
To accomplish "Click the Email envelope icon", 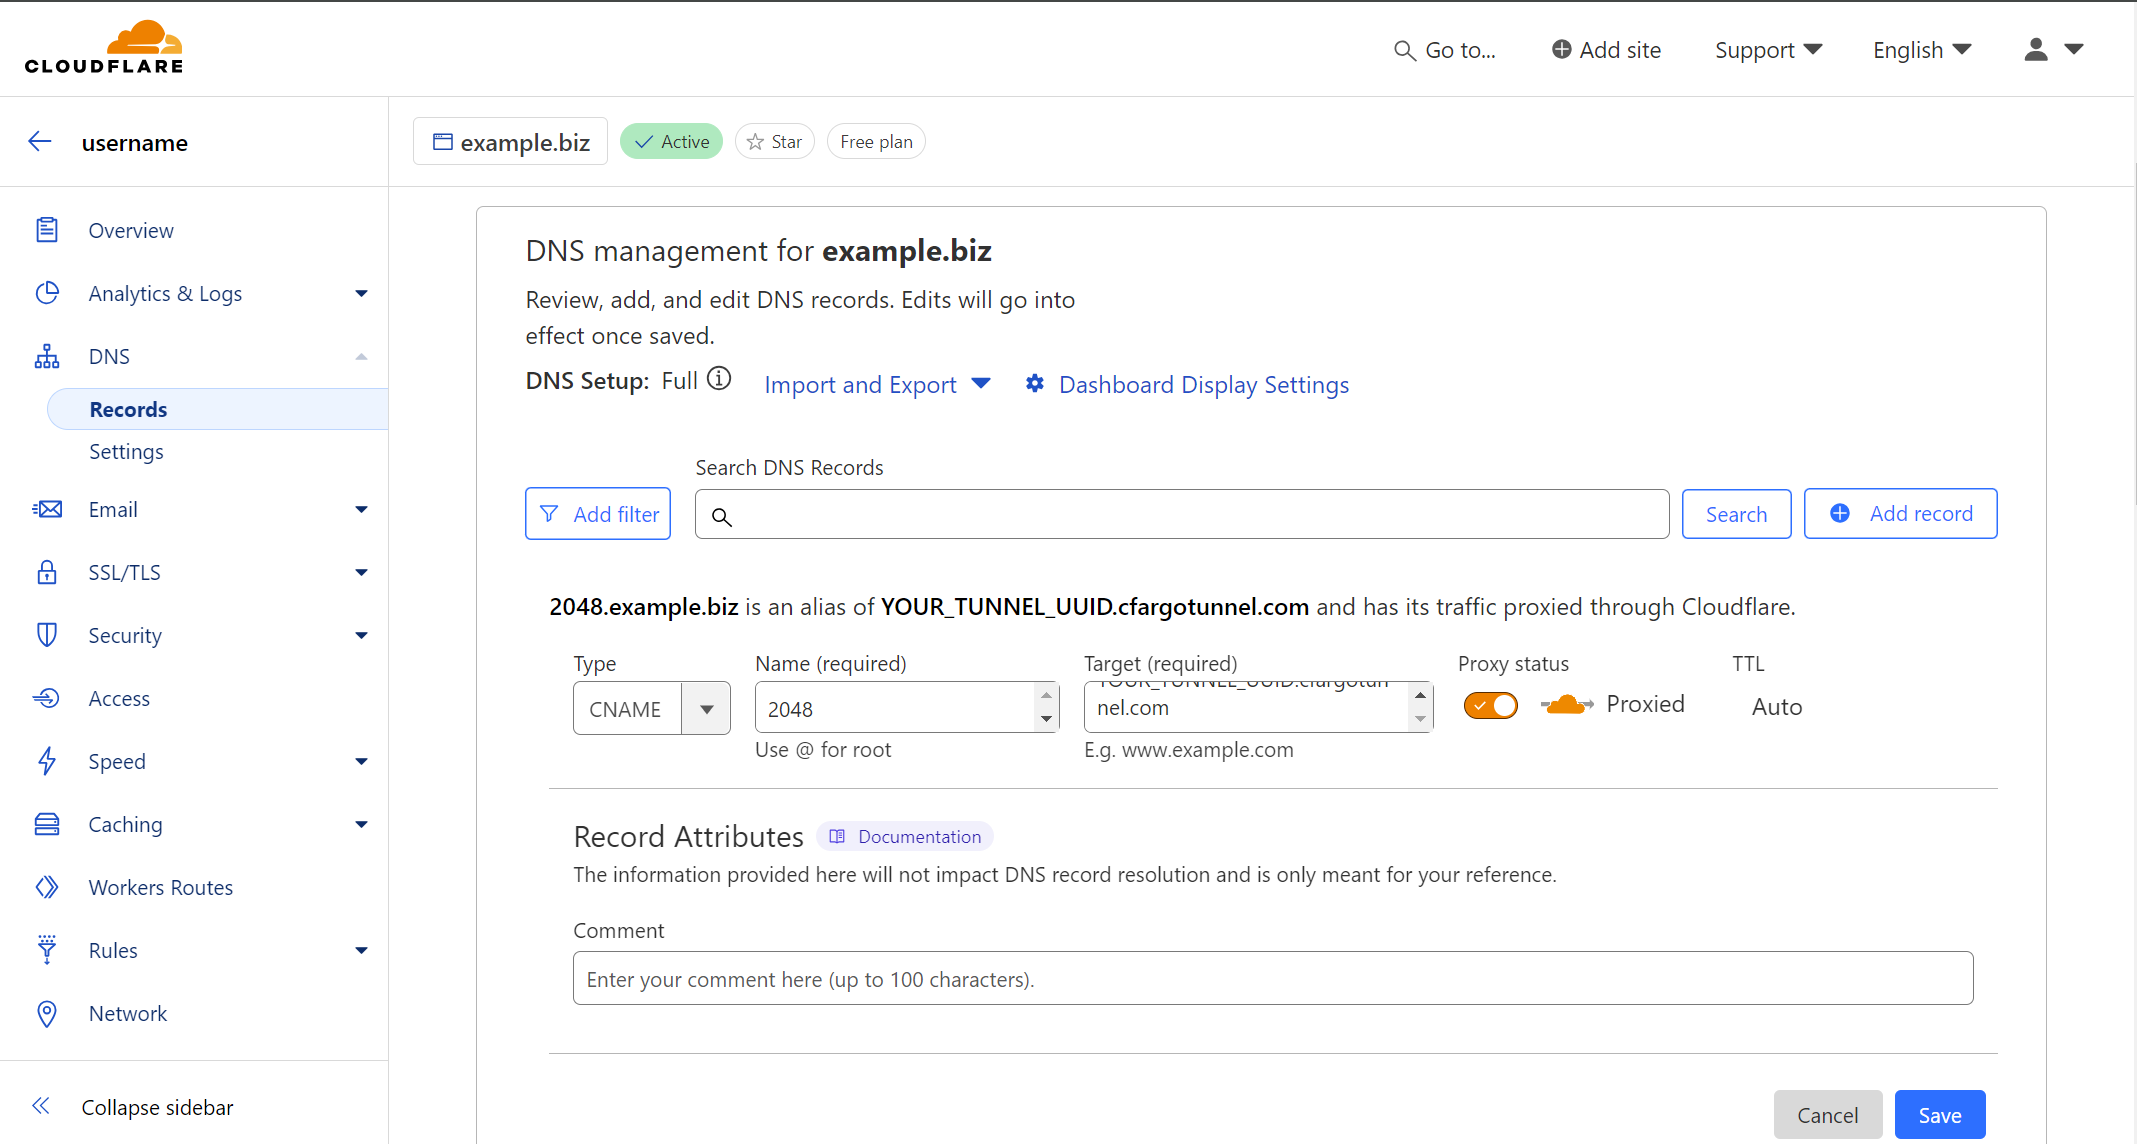I will pyautogui.click(x=47, y=509).
